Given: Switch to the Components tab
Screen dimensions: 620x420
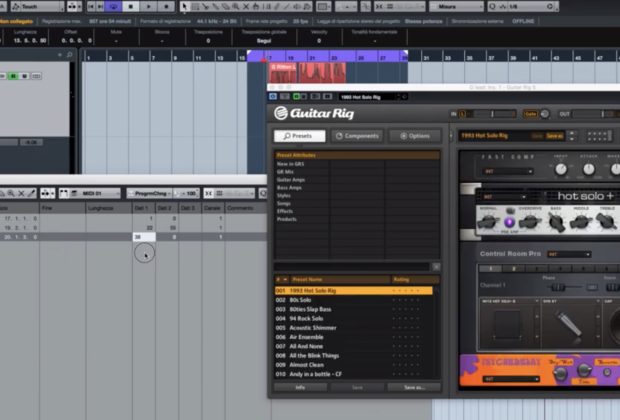Looking at the screenshot, I should 357,136.
